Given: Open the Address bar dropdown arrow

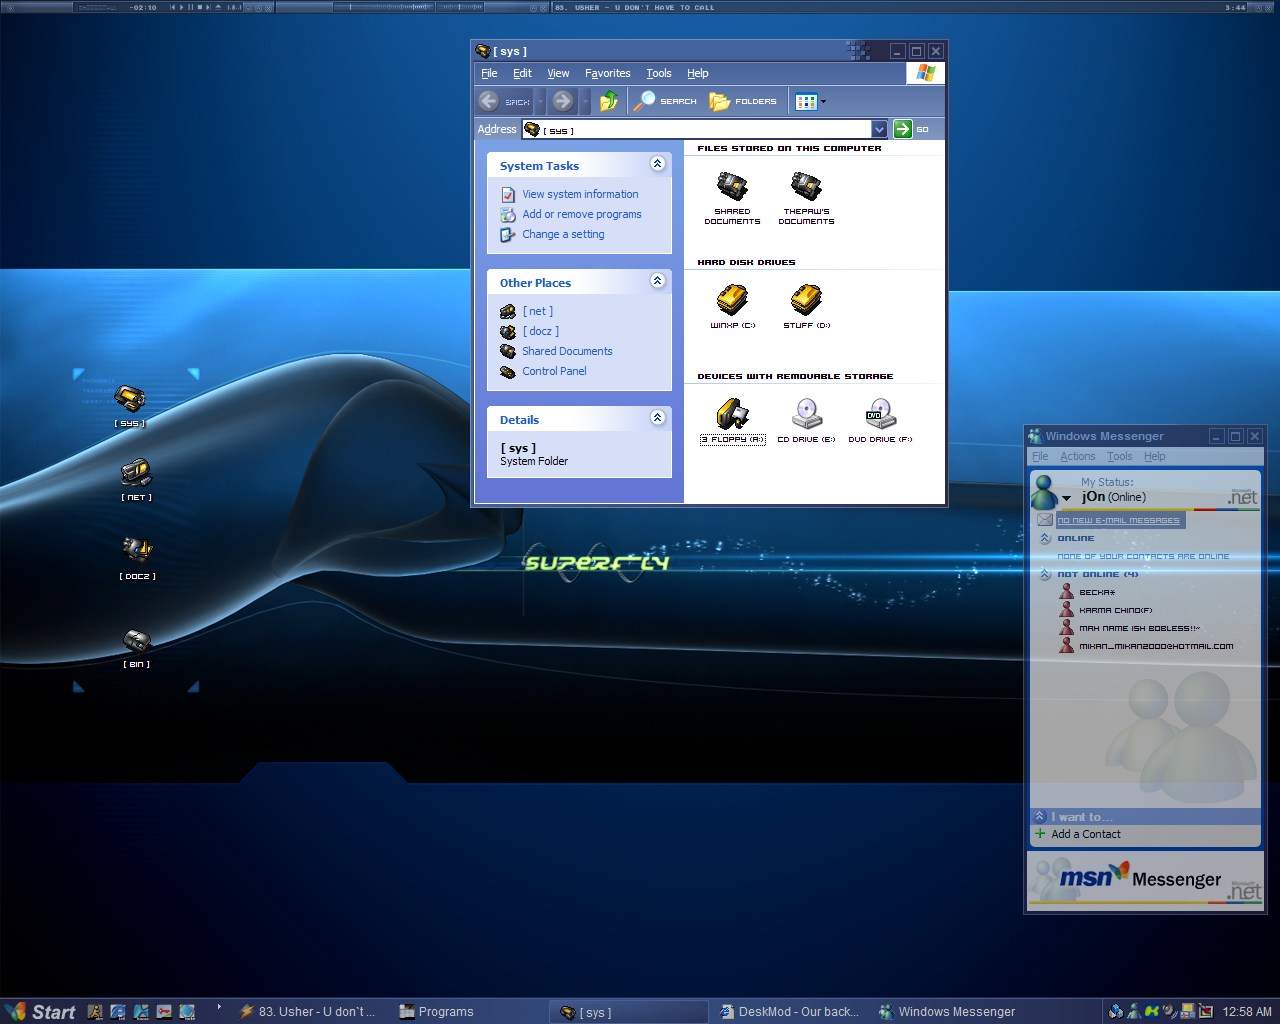Looking at the screenshot, I should [x=878, y=129].
